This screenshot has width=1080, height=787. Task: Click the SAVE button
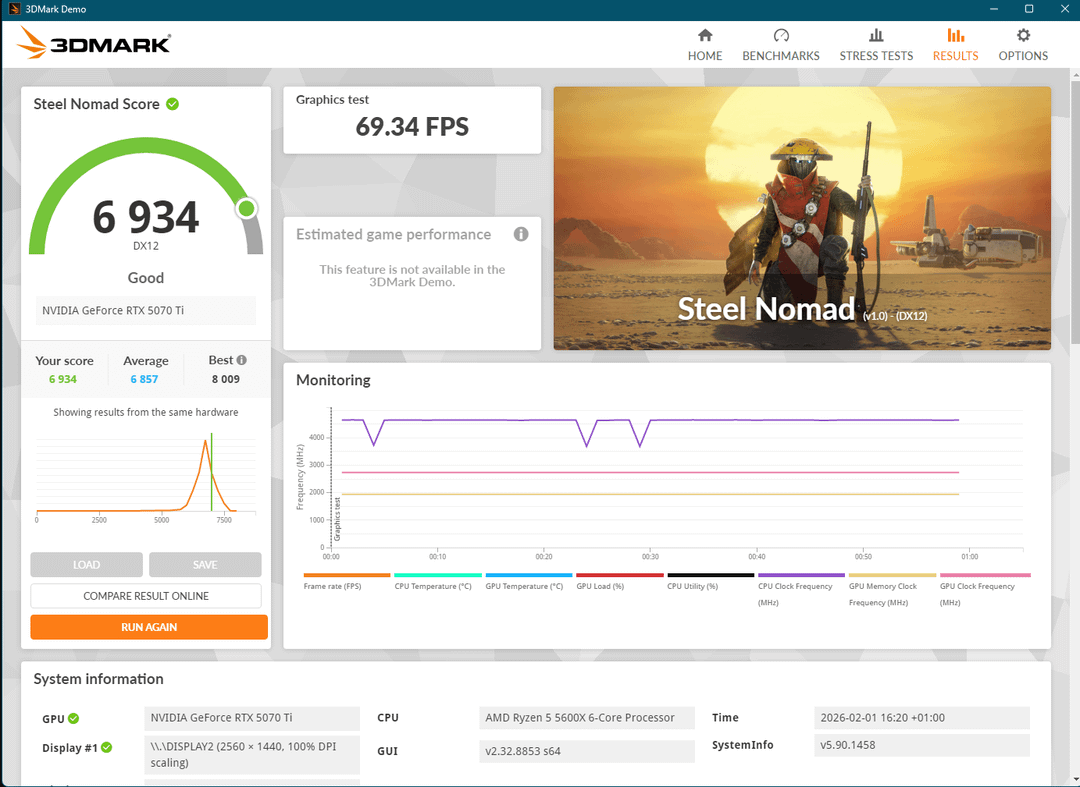(205, 565)
